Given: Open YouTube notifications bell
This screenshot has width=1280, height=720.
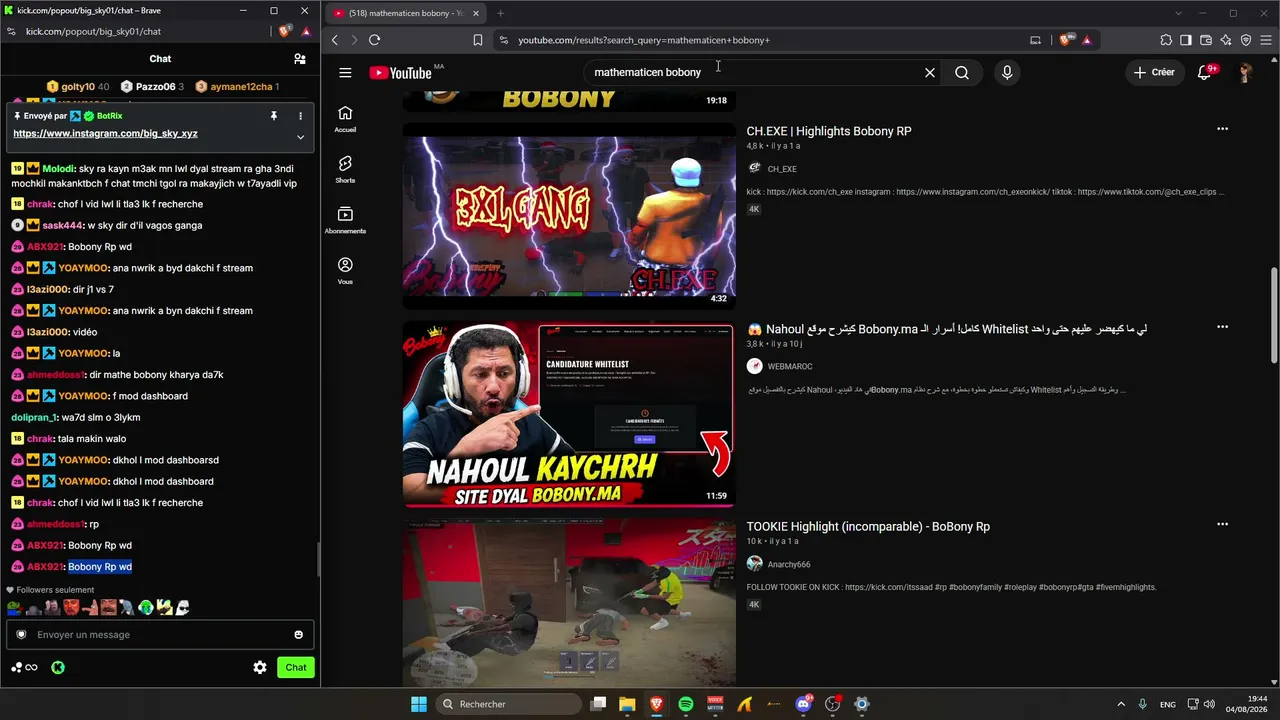Looking at the screenshot, I should pyautogui.click(x=1205, y=72).
